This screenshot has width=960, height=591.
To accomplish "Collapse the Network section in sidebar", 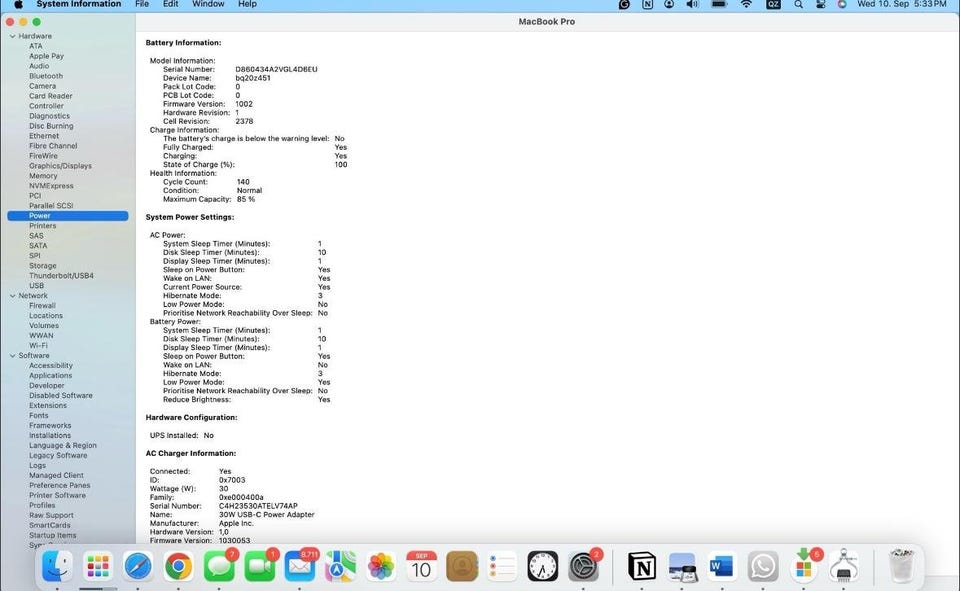I will [12, 296].
